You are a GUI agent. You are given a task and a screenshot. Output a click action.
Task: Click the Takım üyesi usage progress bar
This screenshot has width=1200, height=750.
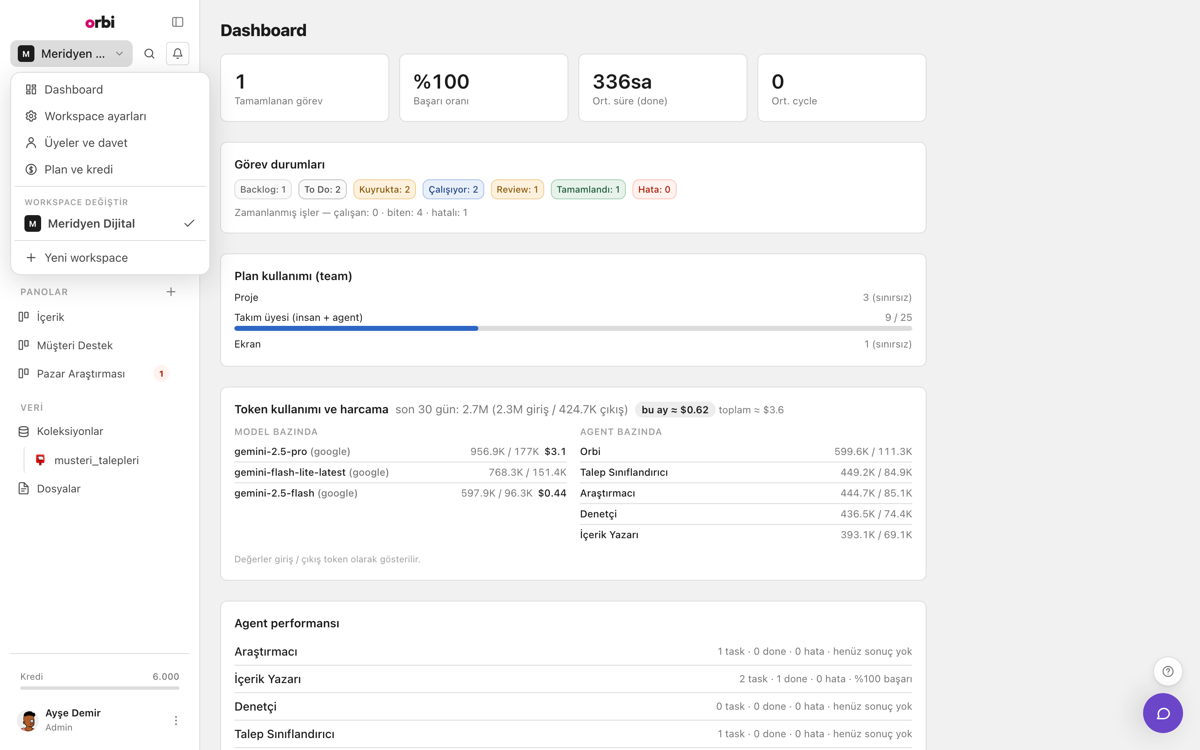coord(573,328)
